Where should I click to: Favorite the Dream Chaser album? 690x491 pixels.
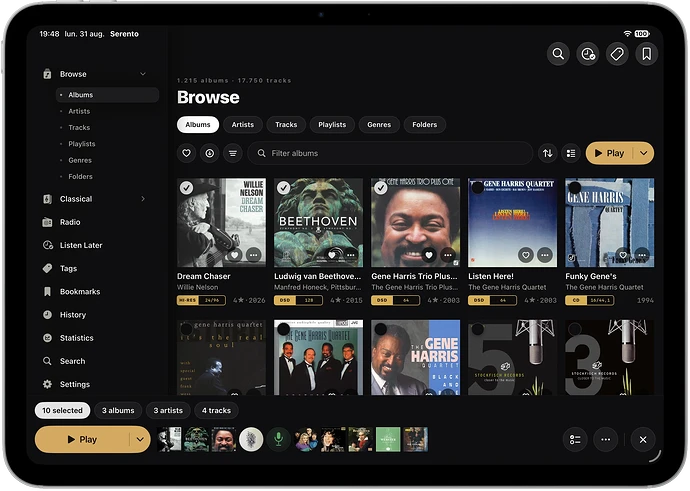click(235, 255)
